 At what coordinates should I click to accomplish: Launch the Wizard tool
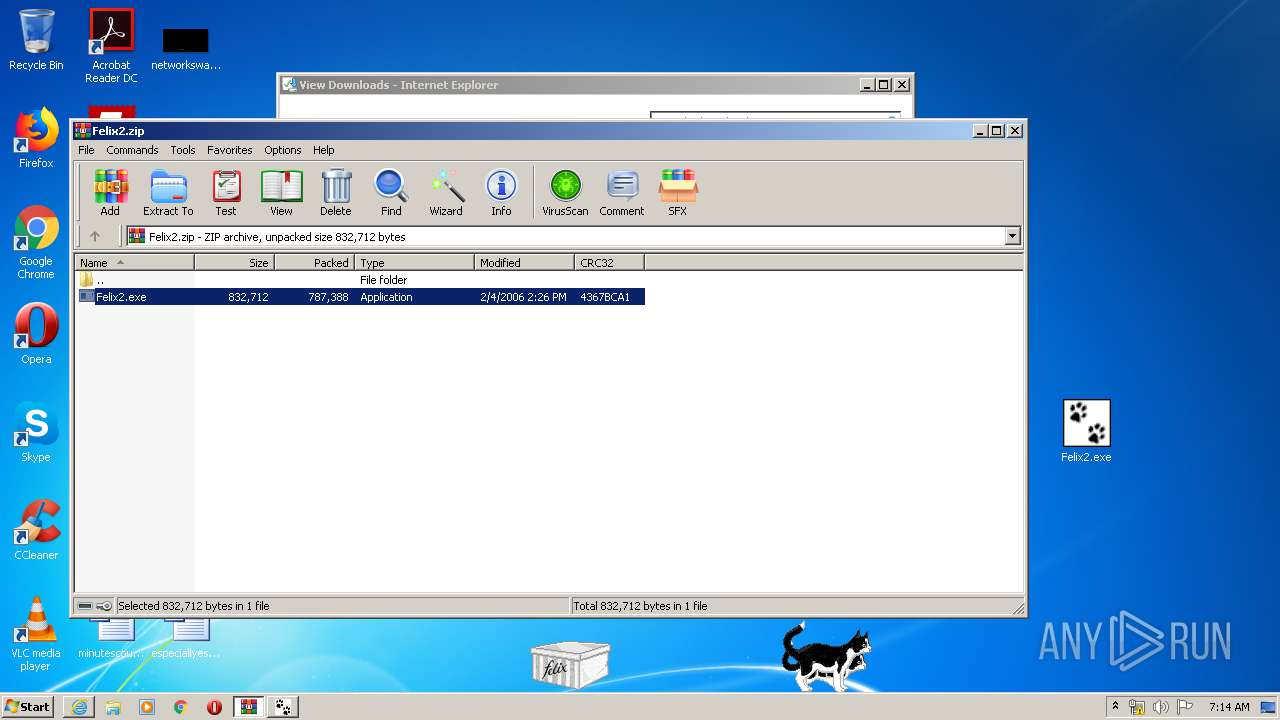[446, 192]
